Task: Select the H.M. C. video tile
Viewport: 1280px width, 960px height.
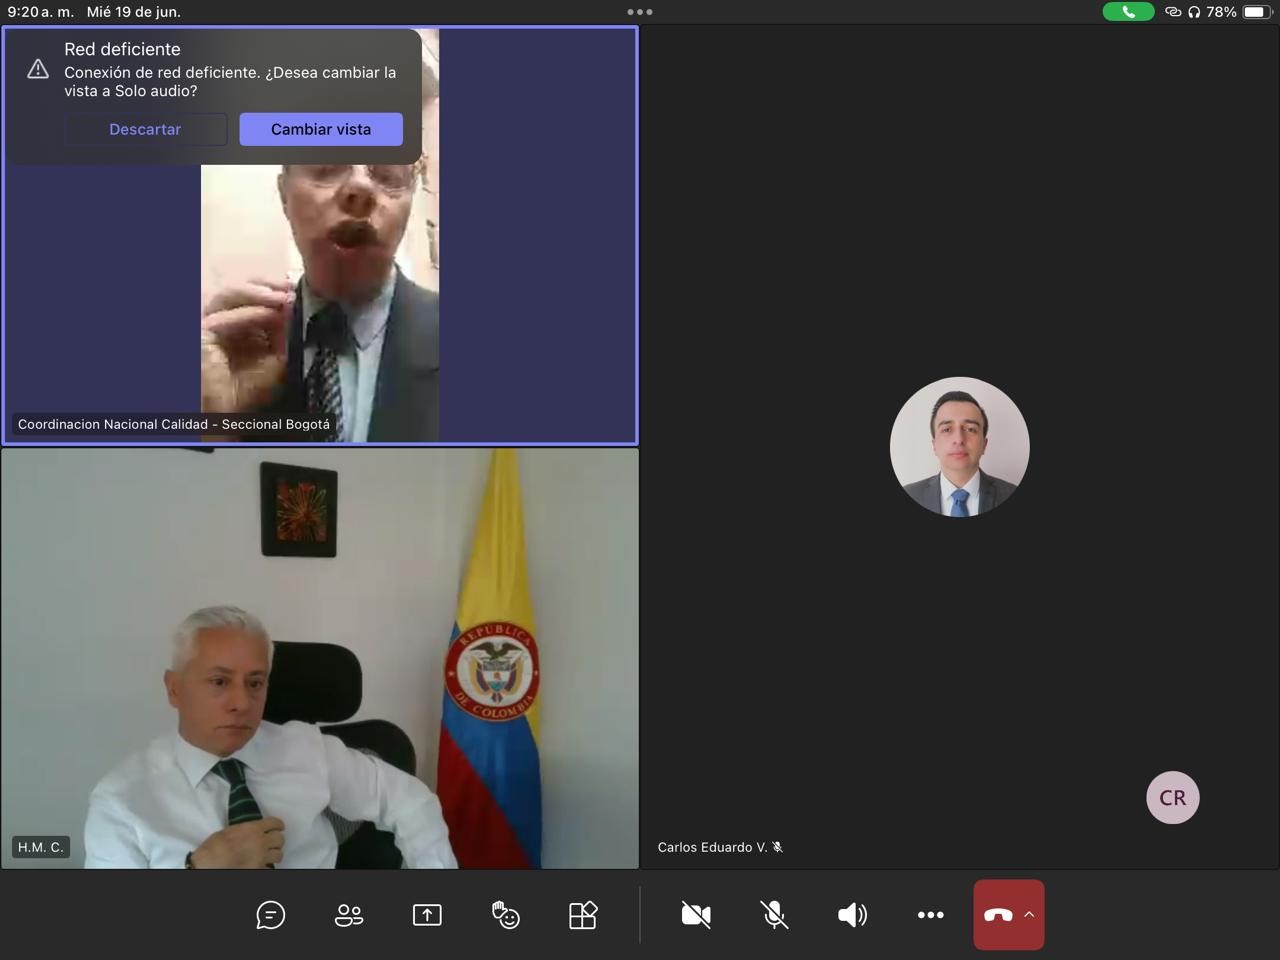Action: click(x=320, y=658)
